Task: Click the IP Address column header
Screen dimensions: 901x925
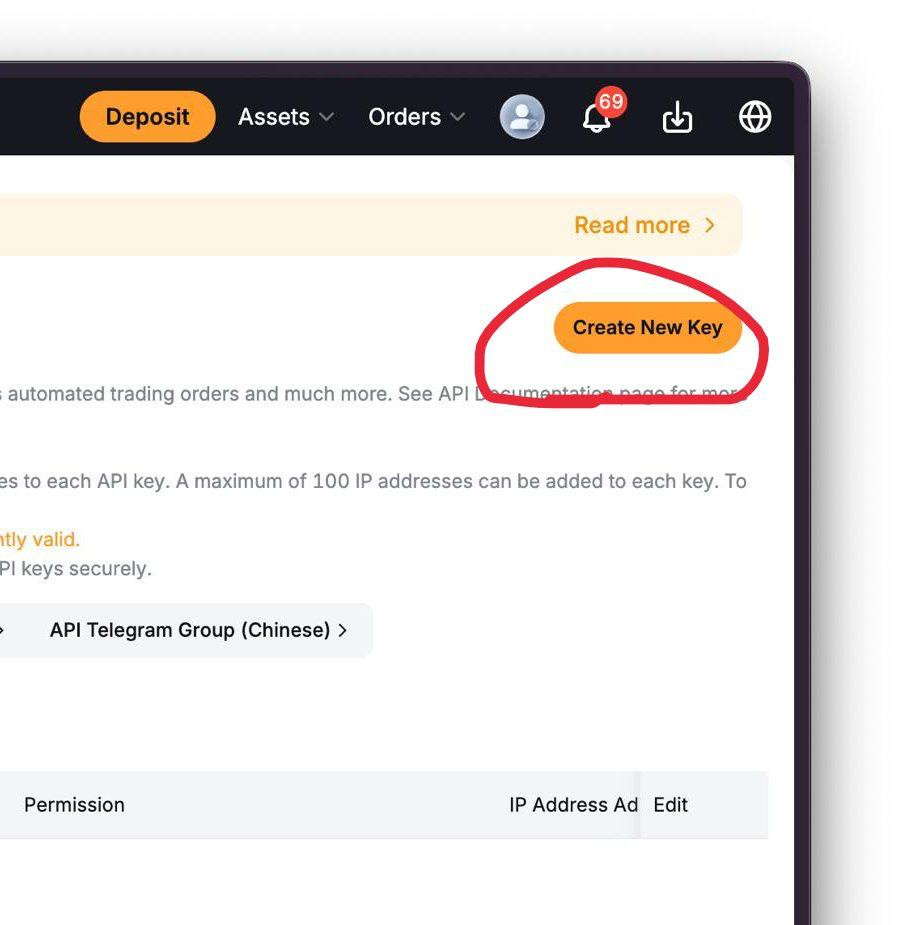Action: pyautogui.click(x=574, y=805)
